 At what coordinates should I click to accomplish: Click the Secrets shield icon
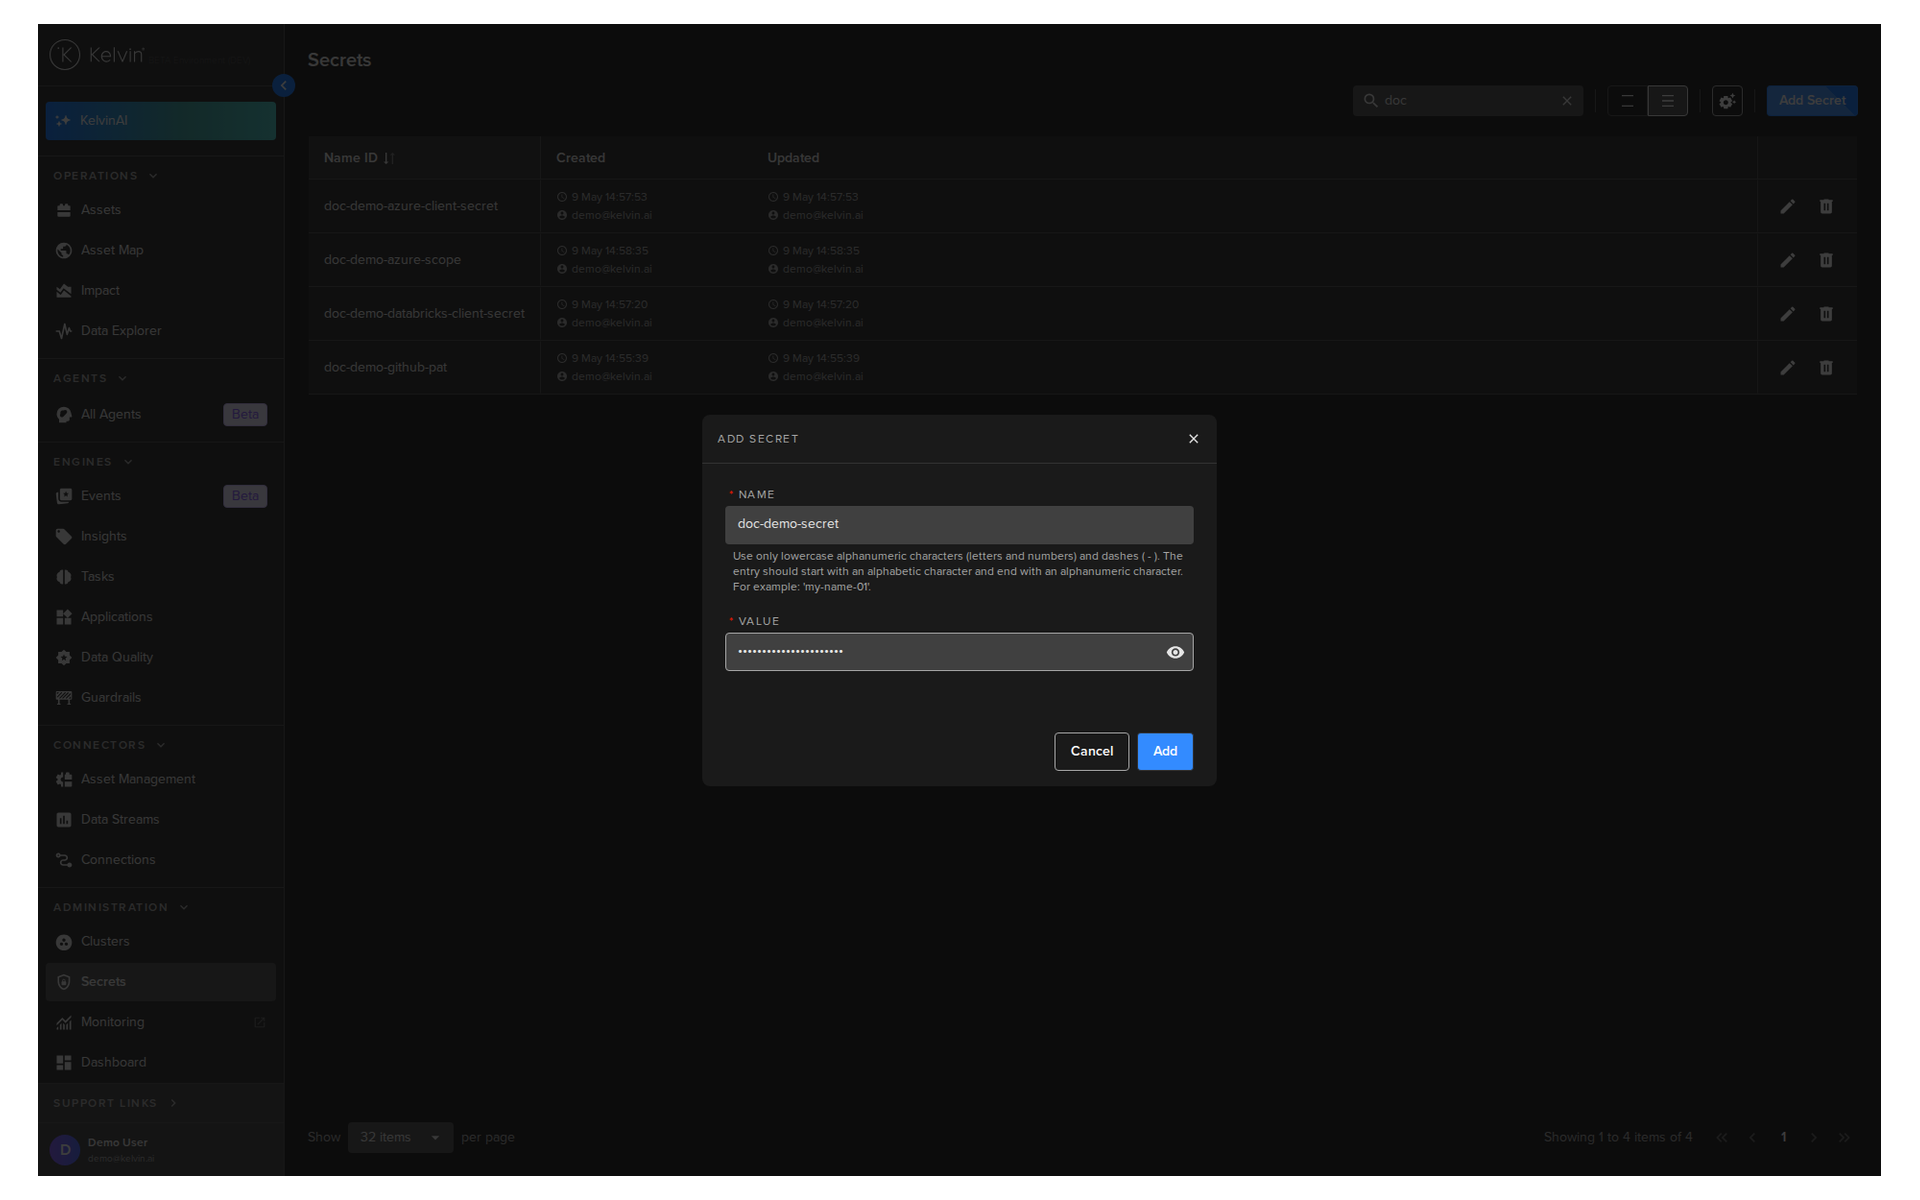click(x=64, y=982)
